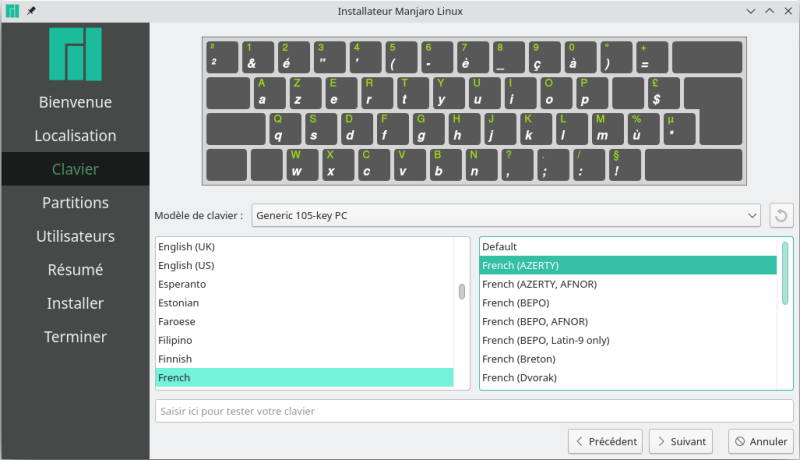Image resolution: width=800 pixels, height=460 pixels.
Task: Click the M key in keyboard preview
Action: [x=608, y=129]
